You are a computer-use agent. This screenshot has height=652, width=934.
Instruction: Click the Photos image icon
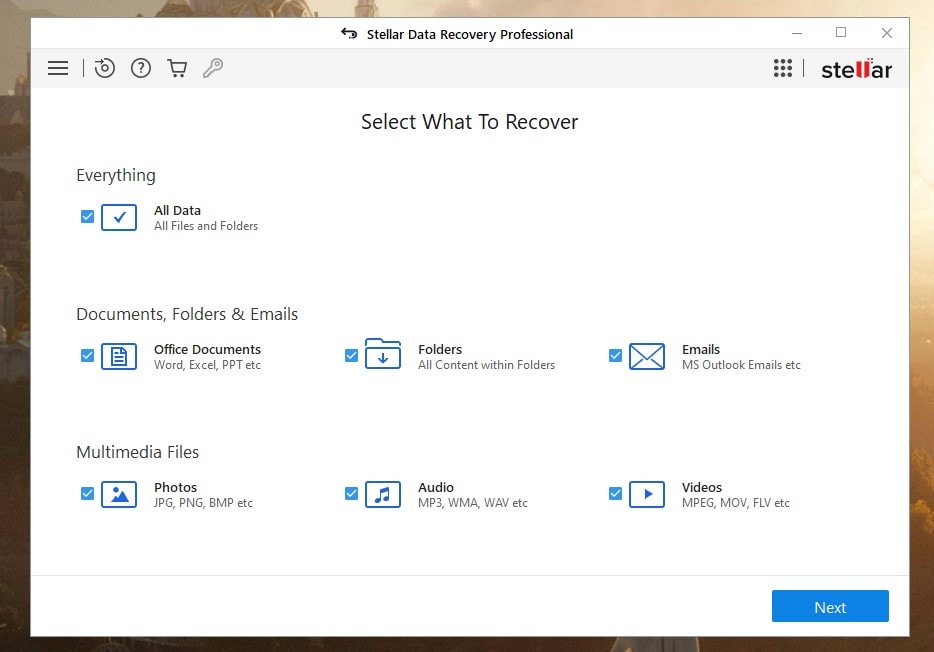click(119, 493)
